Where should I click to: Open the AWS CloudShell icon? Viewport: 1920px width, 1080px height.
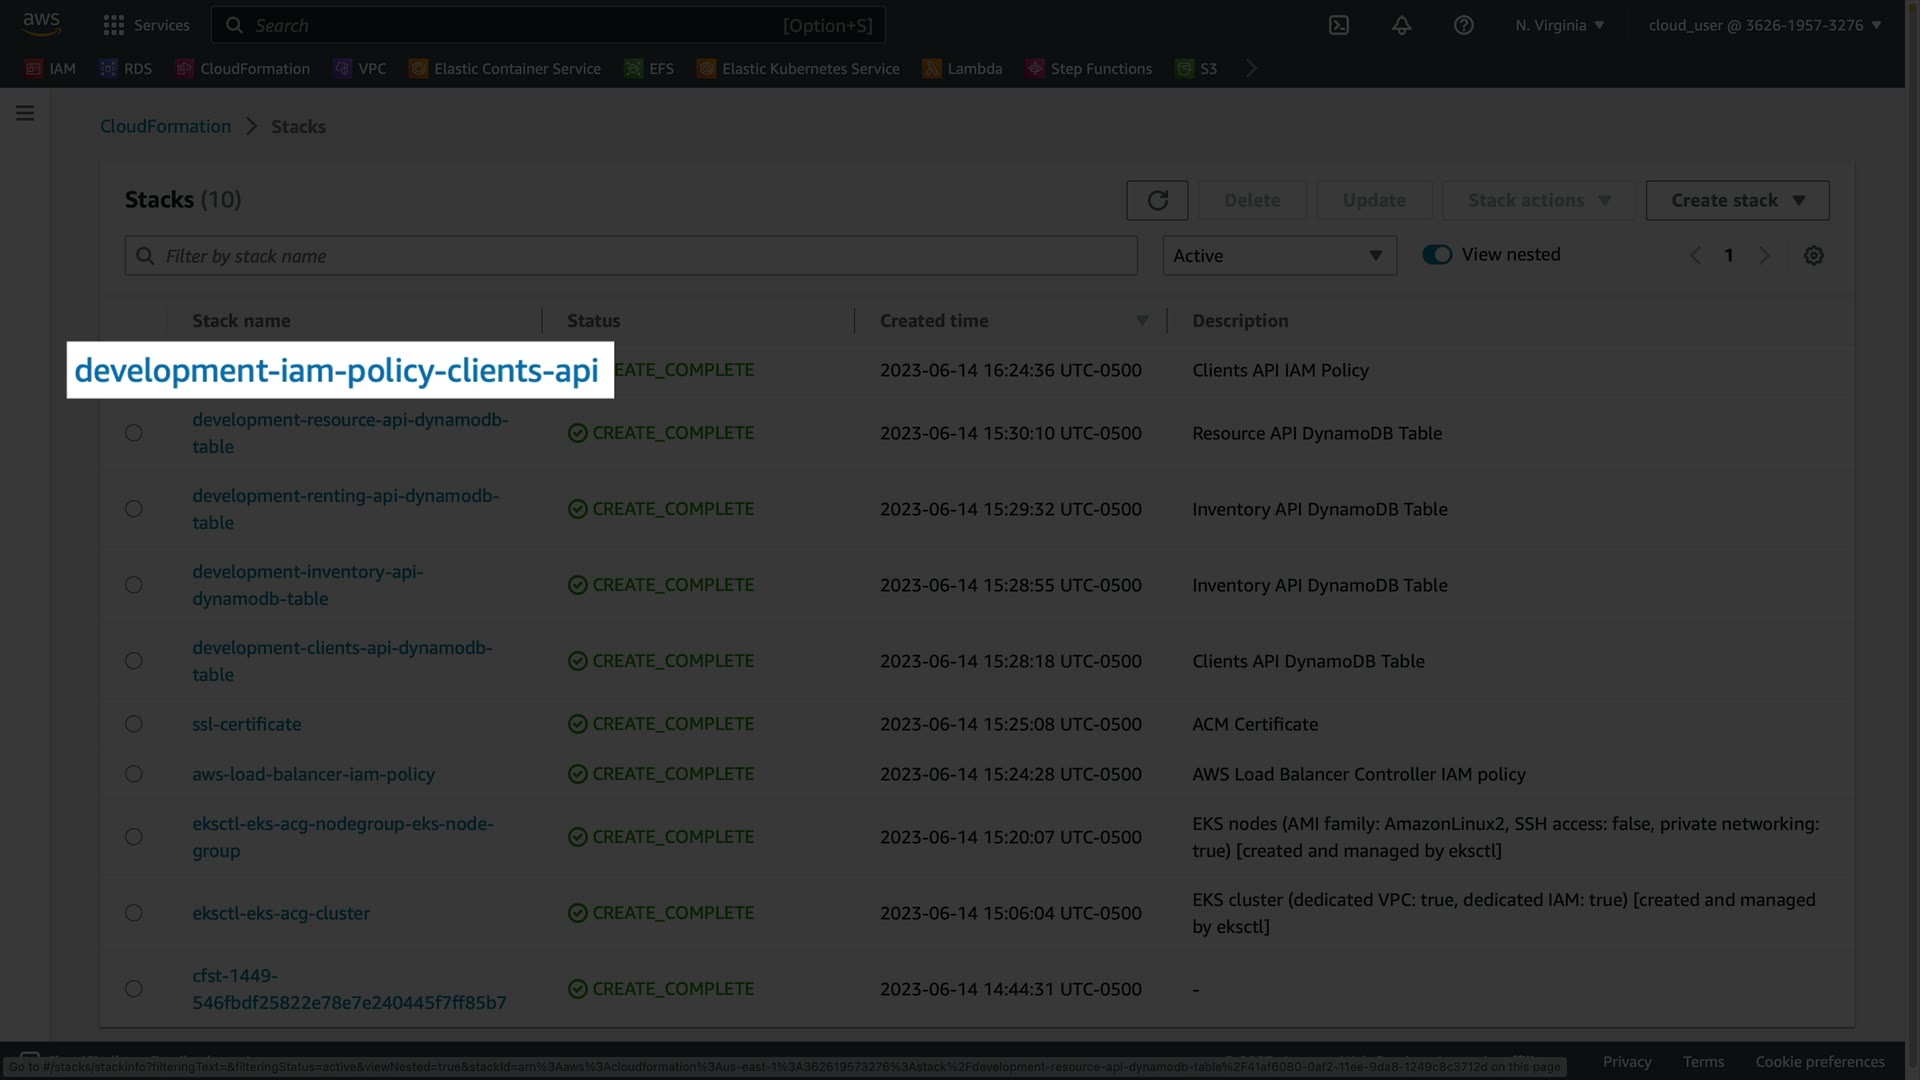(x=1339, y=25)
